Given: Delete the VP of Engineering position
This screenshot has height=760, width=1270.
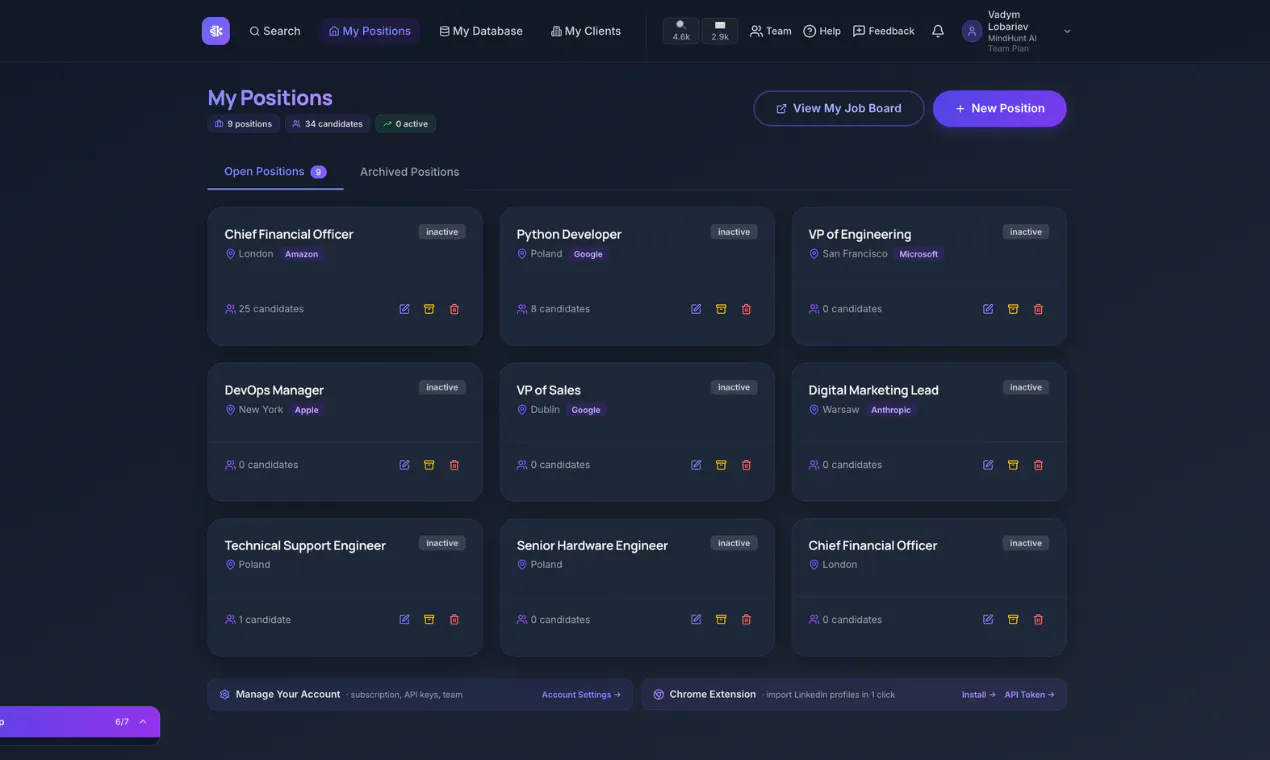Looking at the screenshot, I should coord(1038,309).
